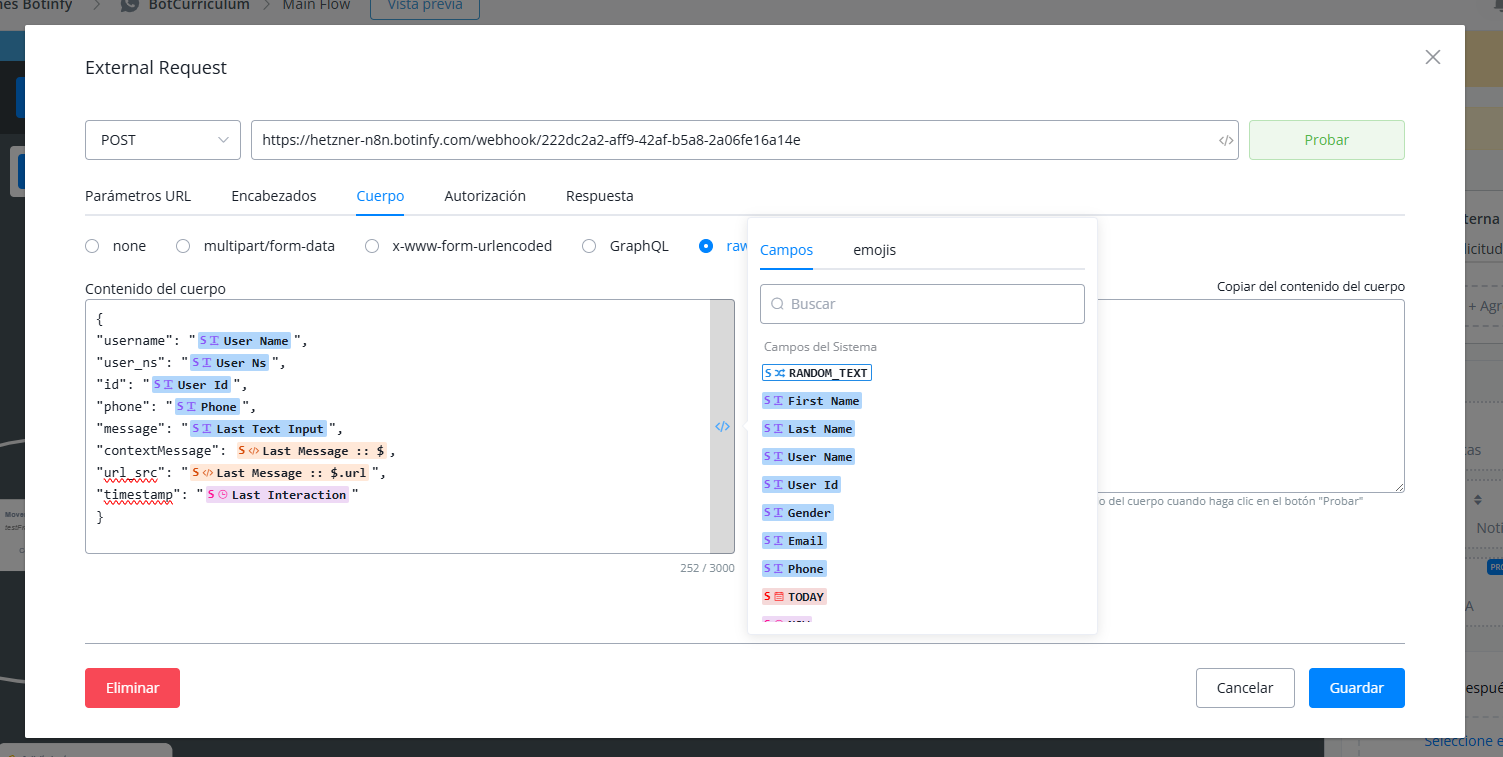
Task: Insert the User Id field from list
Action: [801, 485]
